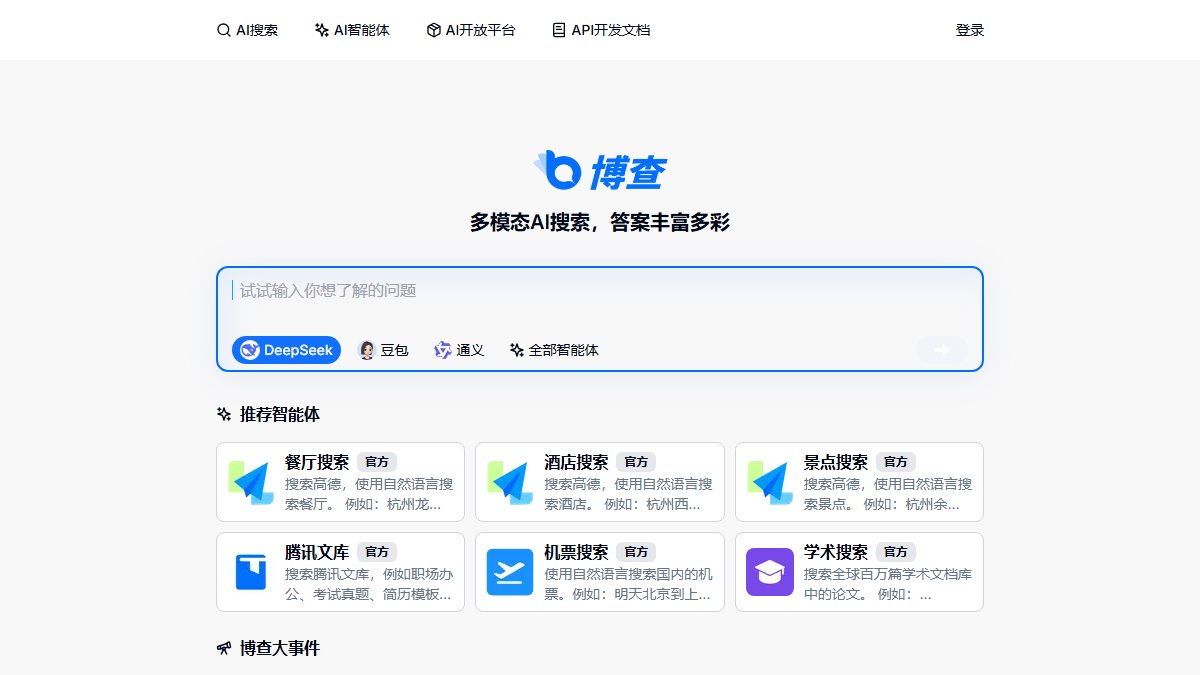
Task: Click the 学术搜索 graduation cap icon
Action: (x=770, y=572)
